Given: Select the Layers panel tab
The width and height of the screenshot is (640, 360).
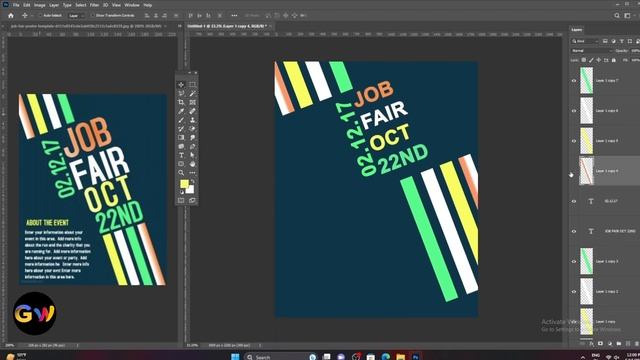Looking at the screenshot, I should pyautogui.click(x=577, y=30).
